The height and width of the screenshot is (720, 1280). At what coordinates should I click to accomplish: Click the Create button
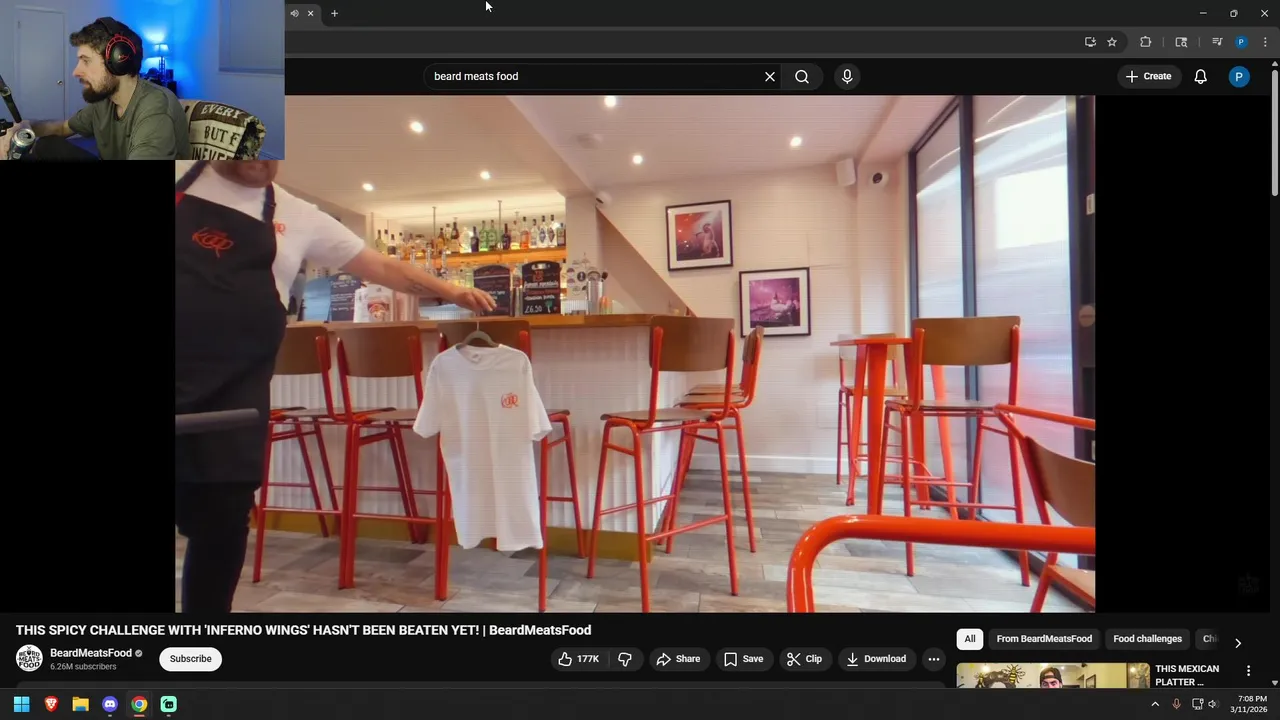pos(1148,76)
